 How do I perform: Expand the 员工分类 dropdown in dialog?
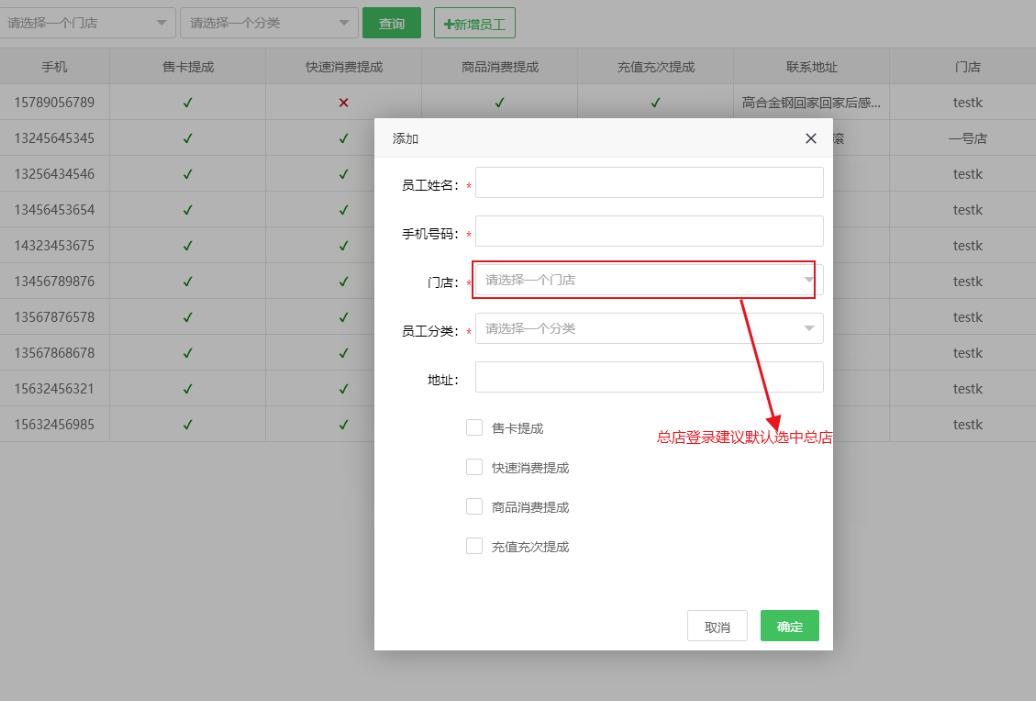coord(649,329)
